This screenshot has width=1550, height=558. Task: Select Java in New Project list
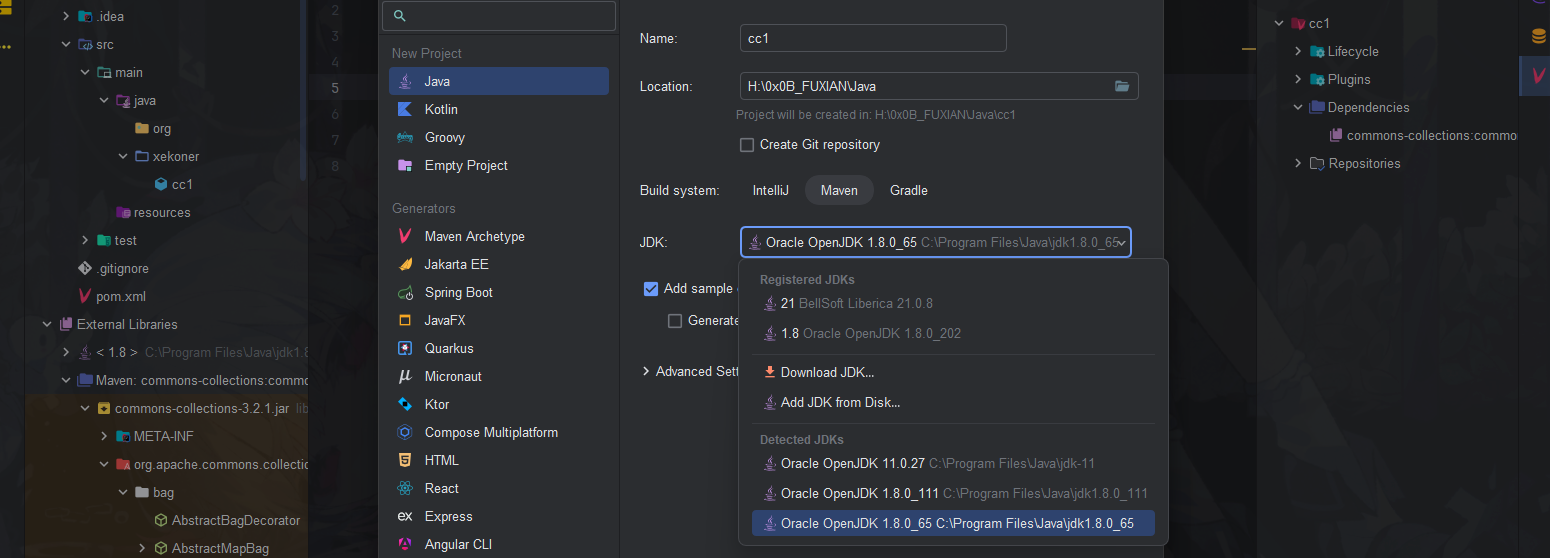pyautogui.click(x=498, y=81)
